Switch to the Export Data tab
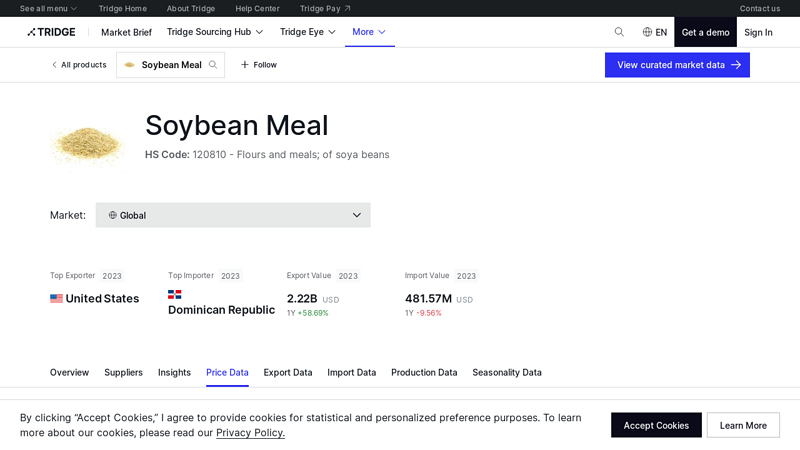 [288, 372]
